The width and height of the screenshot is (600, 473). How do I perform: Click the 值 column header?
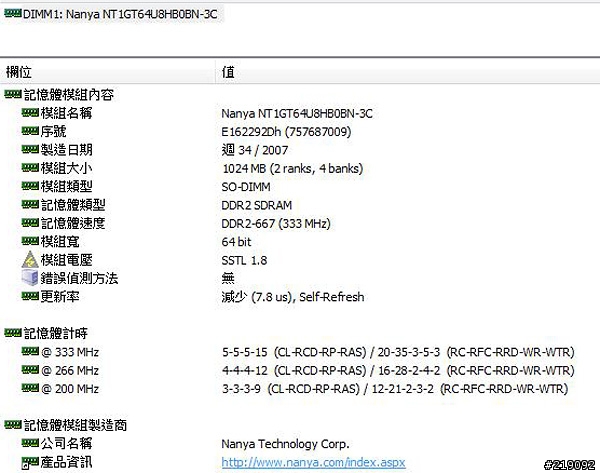coord(228,72)
